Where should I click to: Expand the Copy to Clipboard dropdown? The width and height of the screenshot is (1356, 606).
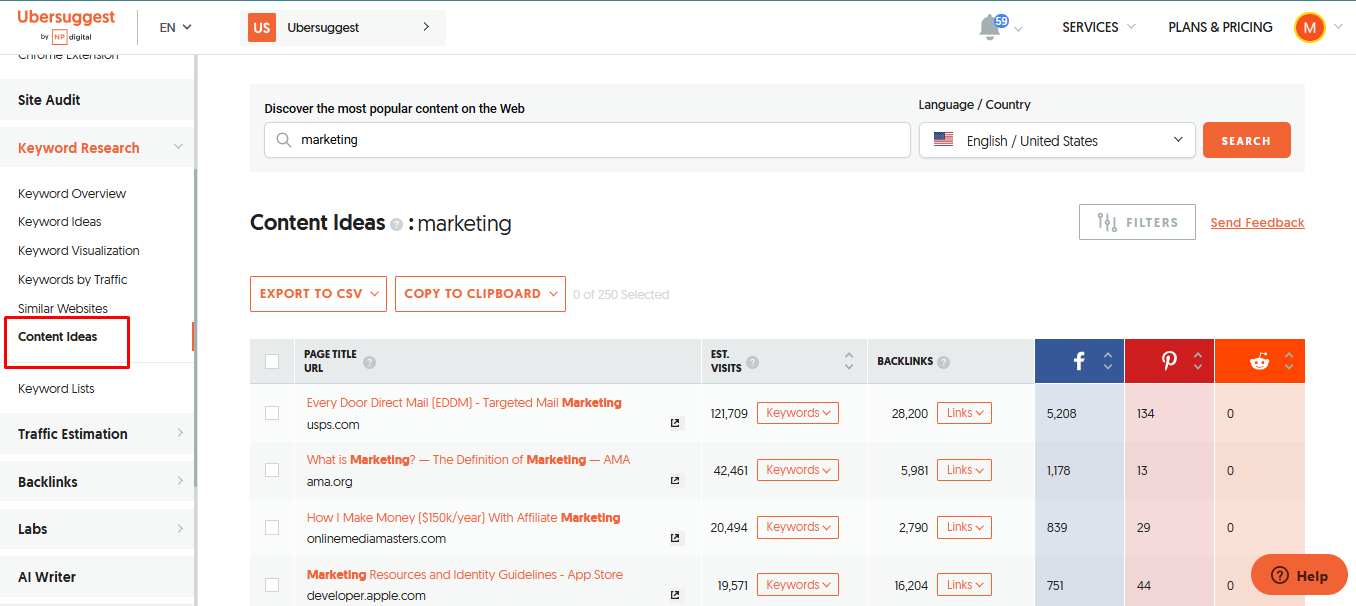pyautogui.click(x=480, y=294)
